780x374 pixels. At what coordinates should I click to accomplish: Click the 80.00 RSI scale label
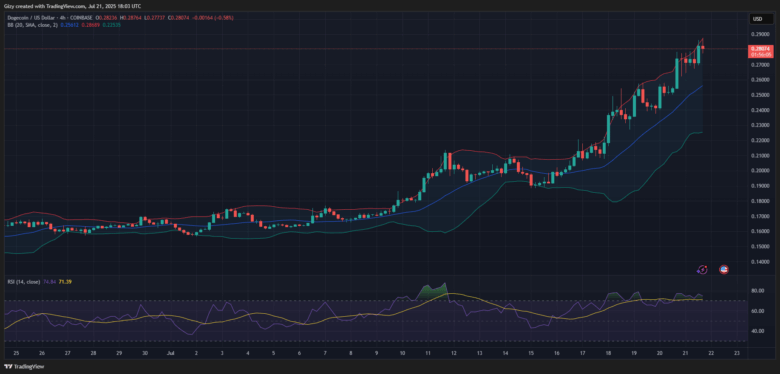[758, 291]
